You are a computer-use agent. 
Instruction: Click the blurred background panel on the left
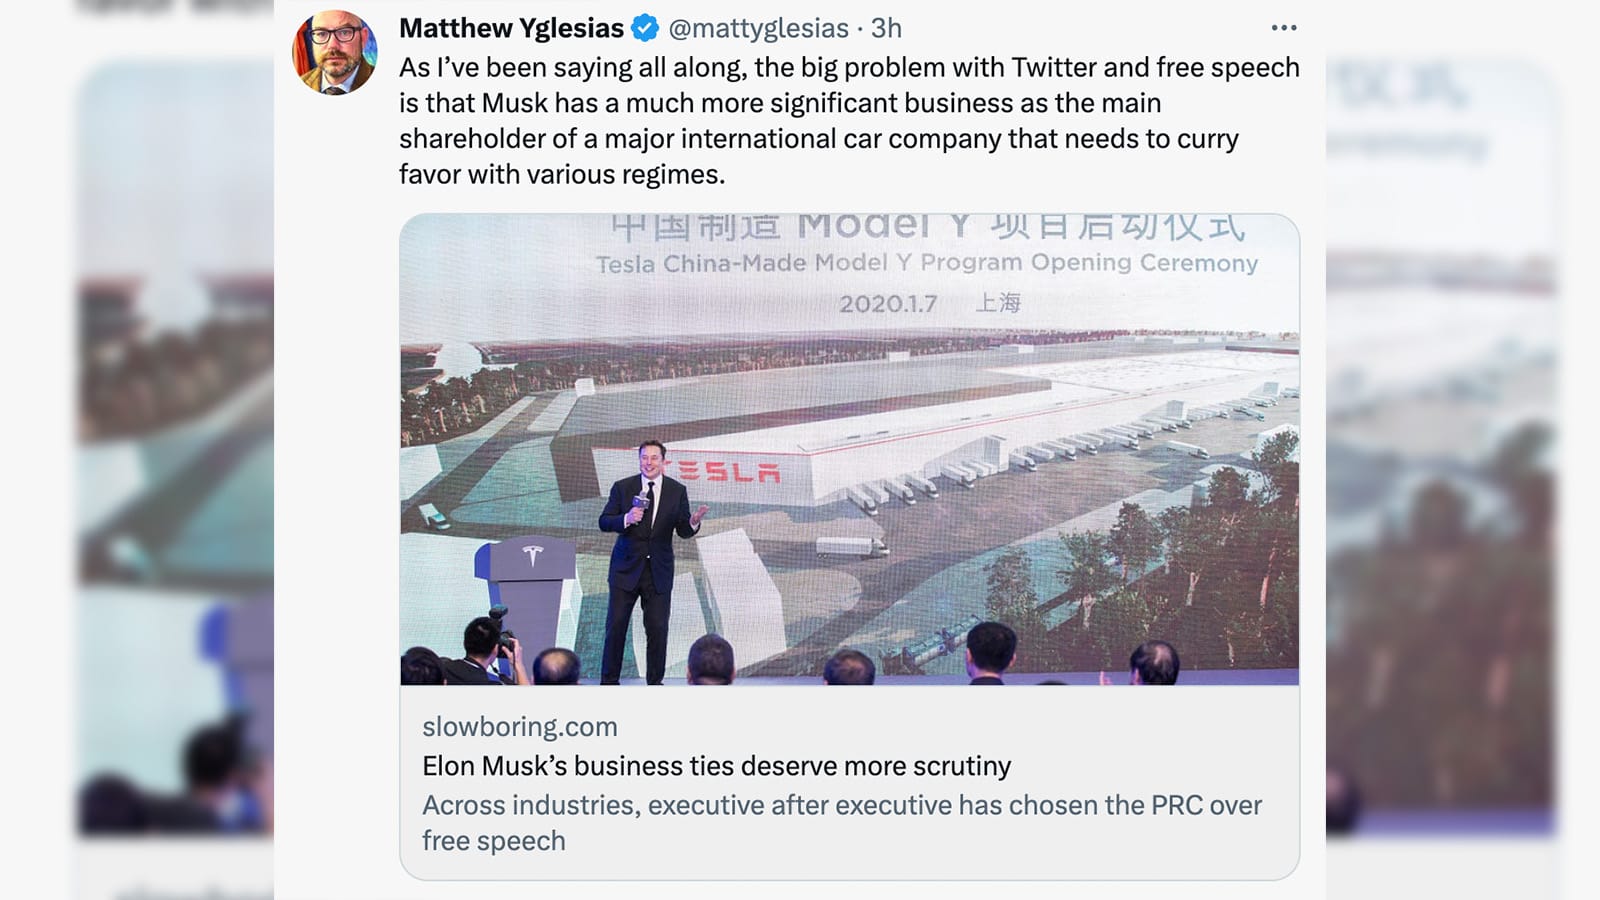(175, 450)
